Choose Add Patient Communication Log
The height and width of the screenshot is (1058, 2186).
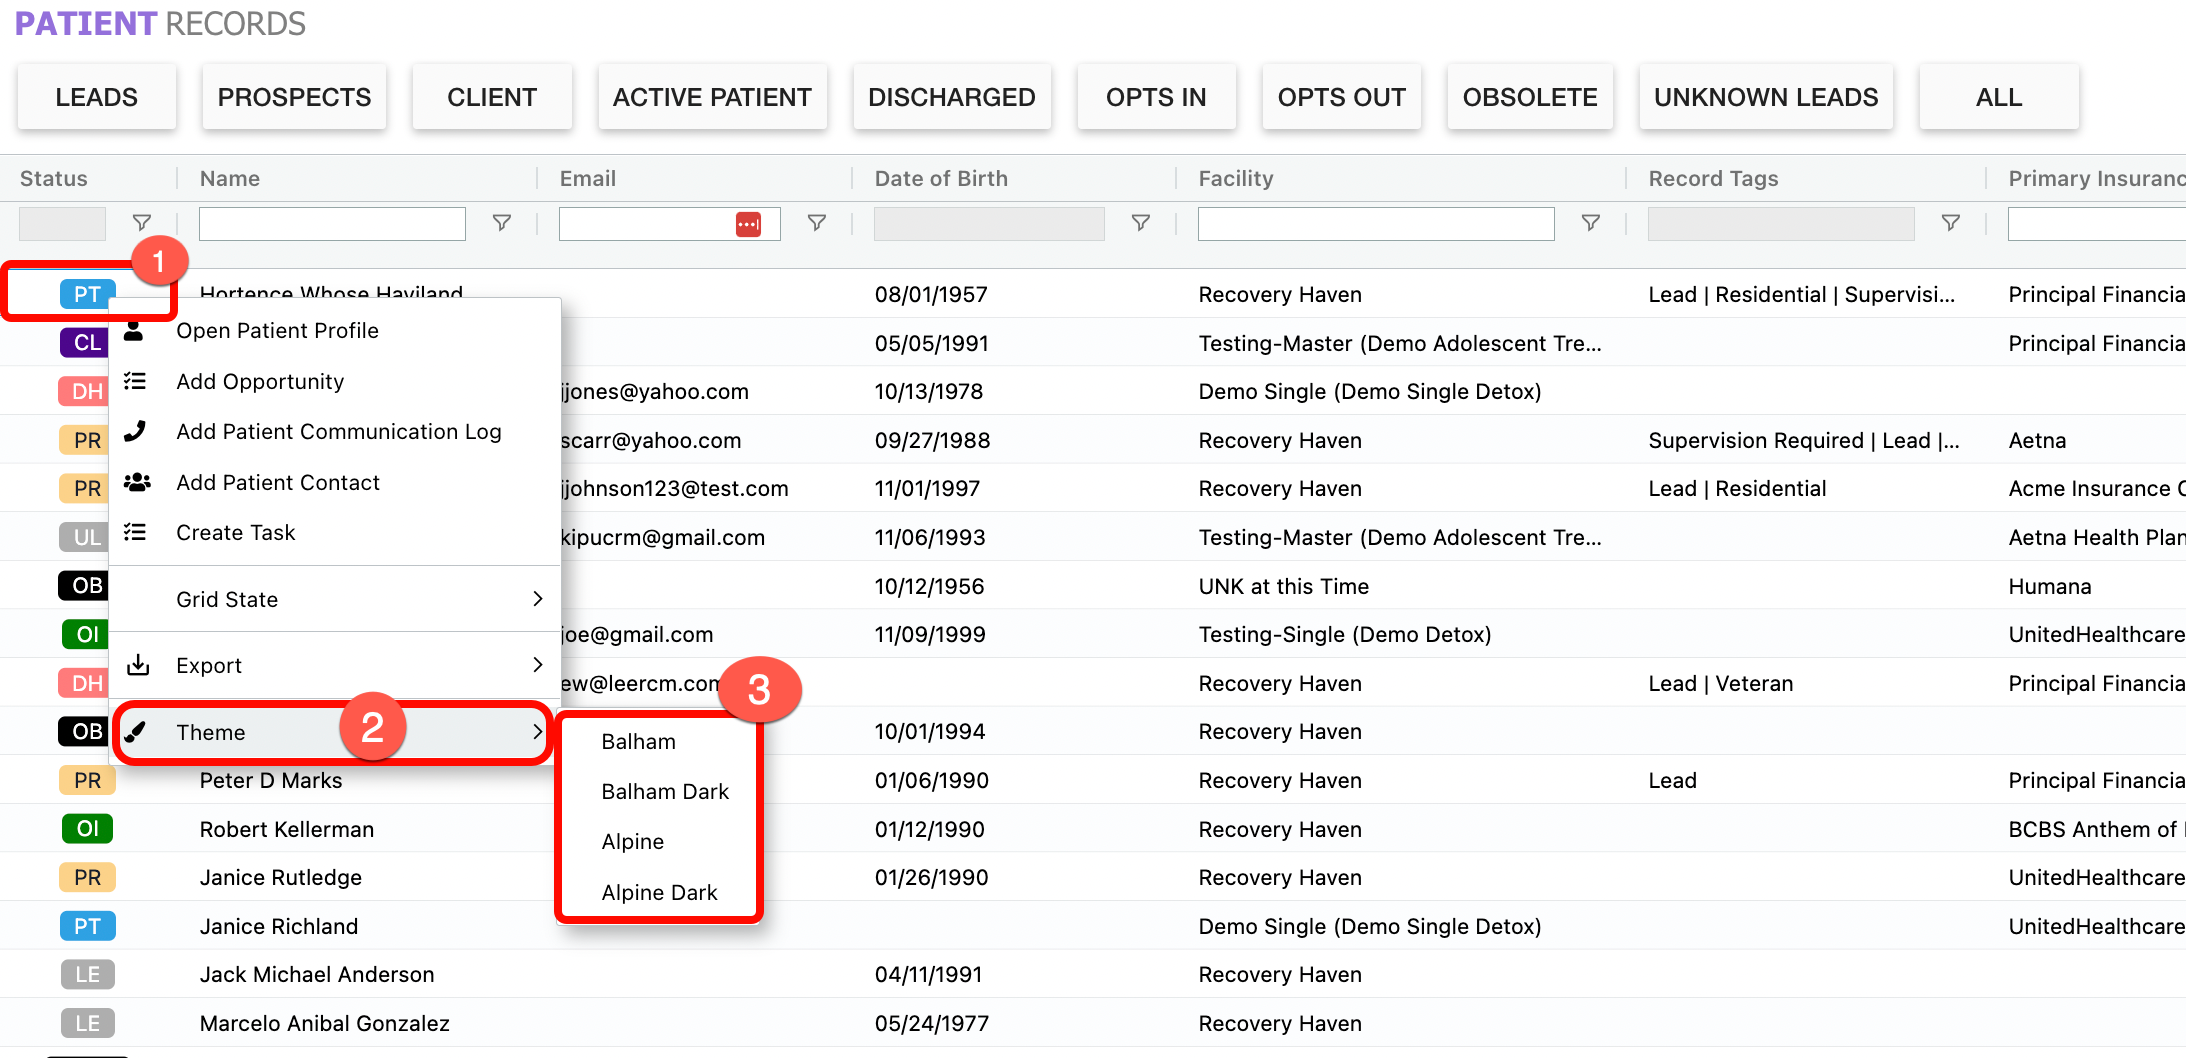pyautogui.click(x=338, y=432)
